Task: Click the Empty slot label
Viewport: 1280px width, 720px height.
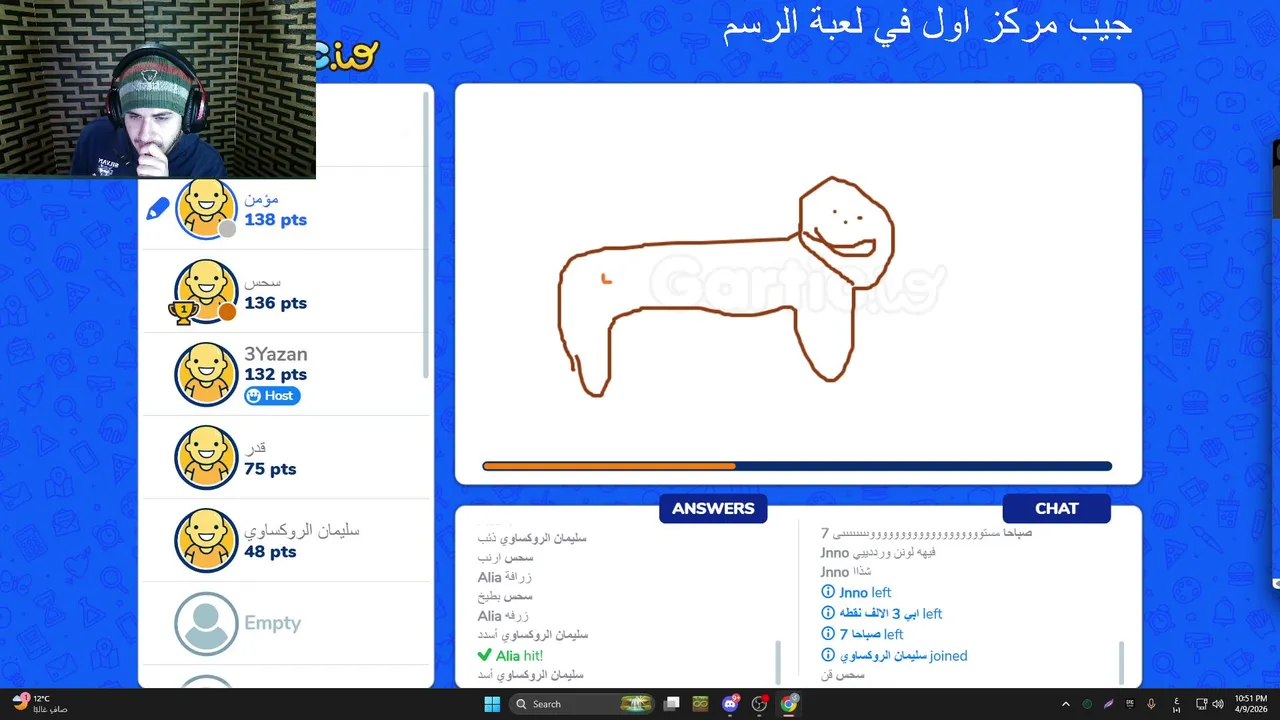Action: (x=272, y=623)
